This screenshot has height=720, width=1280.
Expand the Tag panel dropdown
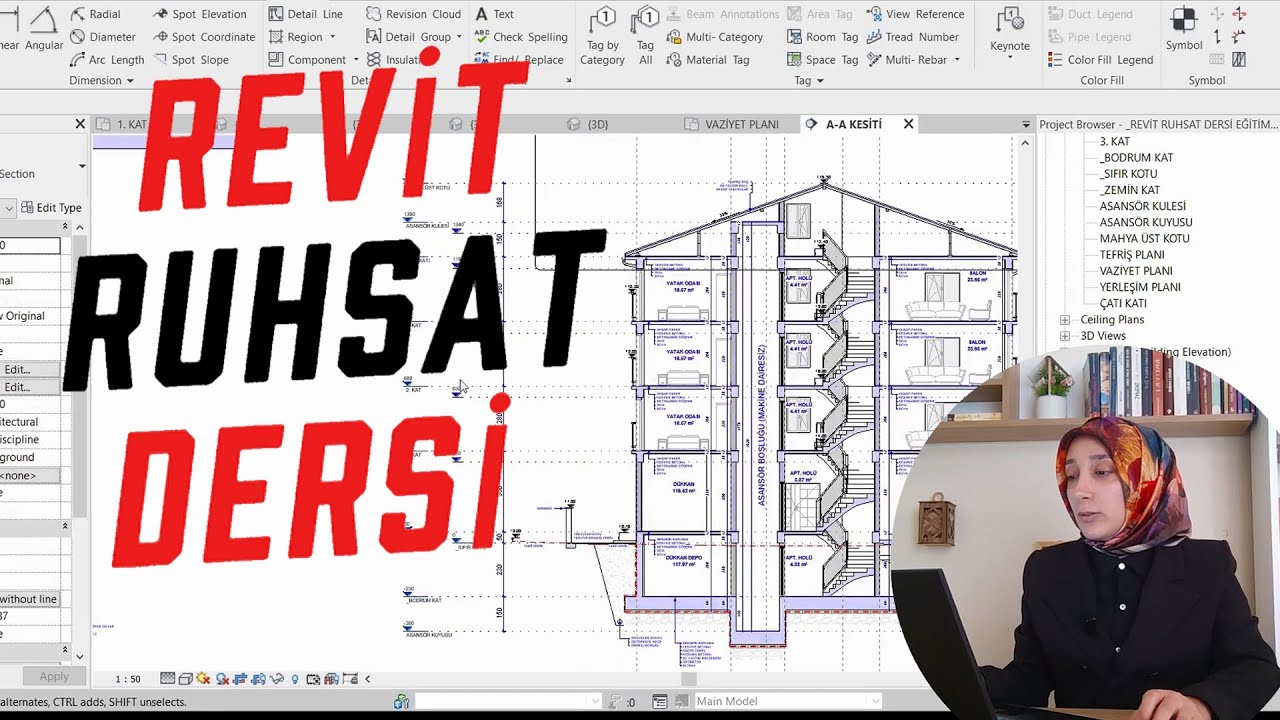point(820,81)
